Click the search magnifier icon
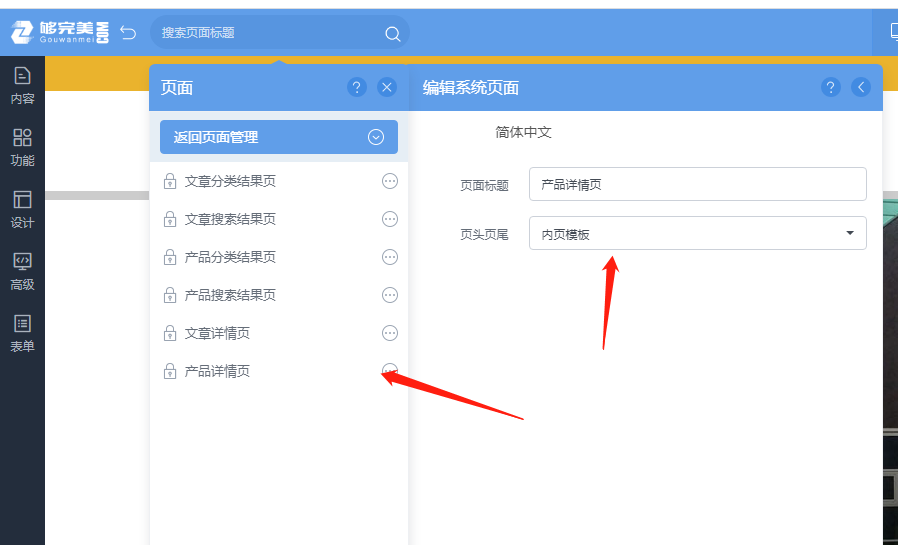 pos(392,33)
